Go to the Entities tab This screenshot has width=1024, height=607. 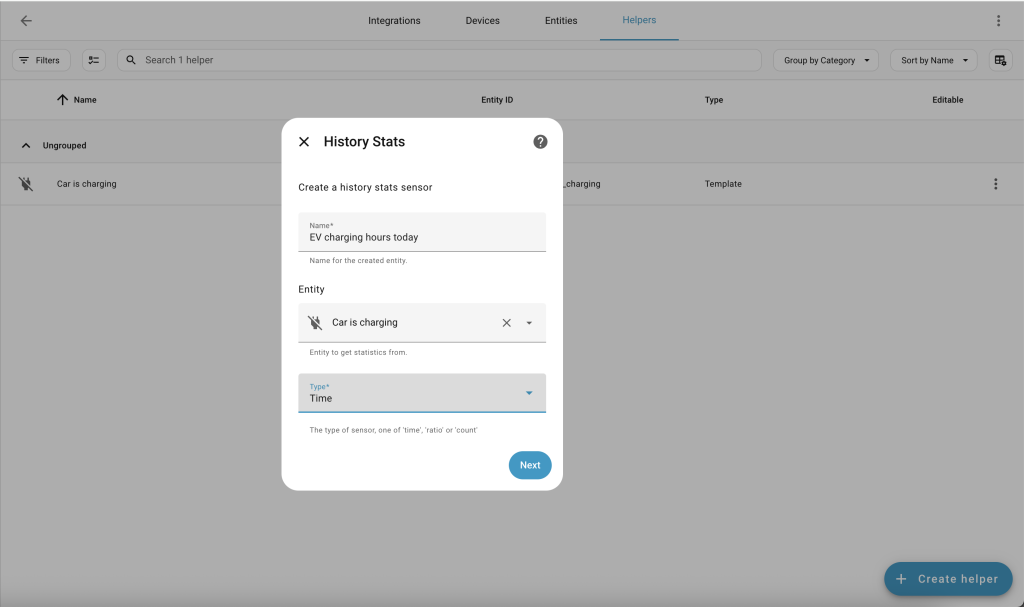tap(561, 21)
